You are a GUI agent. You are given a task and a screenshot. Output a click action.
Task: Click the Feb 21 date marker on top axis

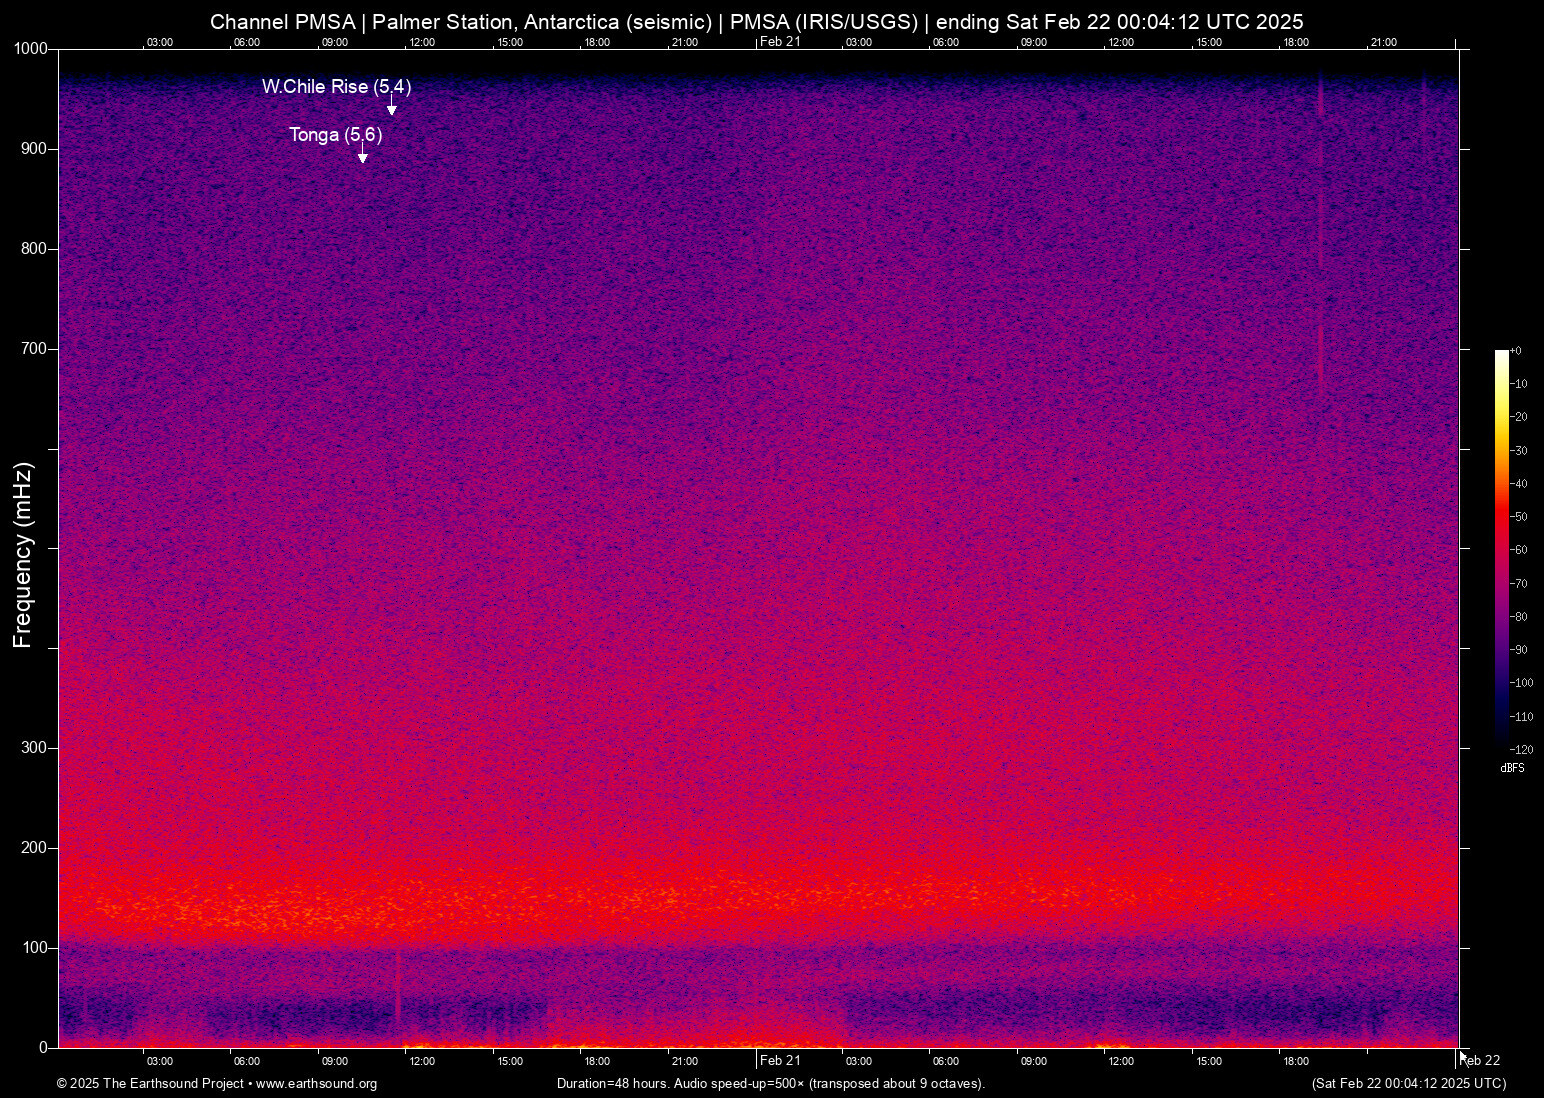tap(781, 42)
